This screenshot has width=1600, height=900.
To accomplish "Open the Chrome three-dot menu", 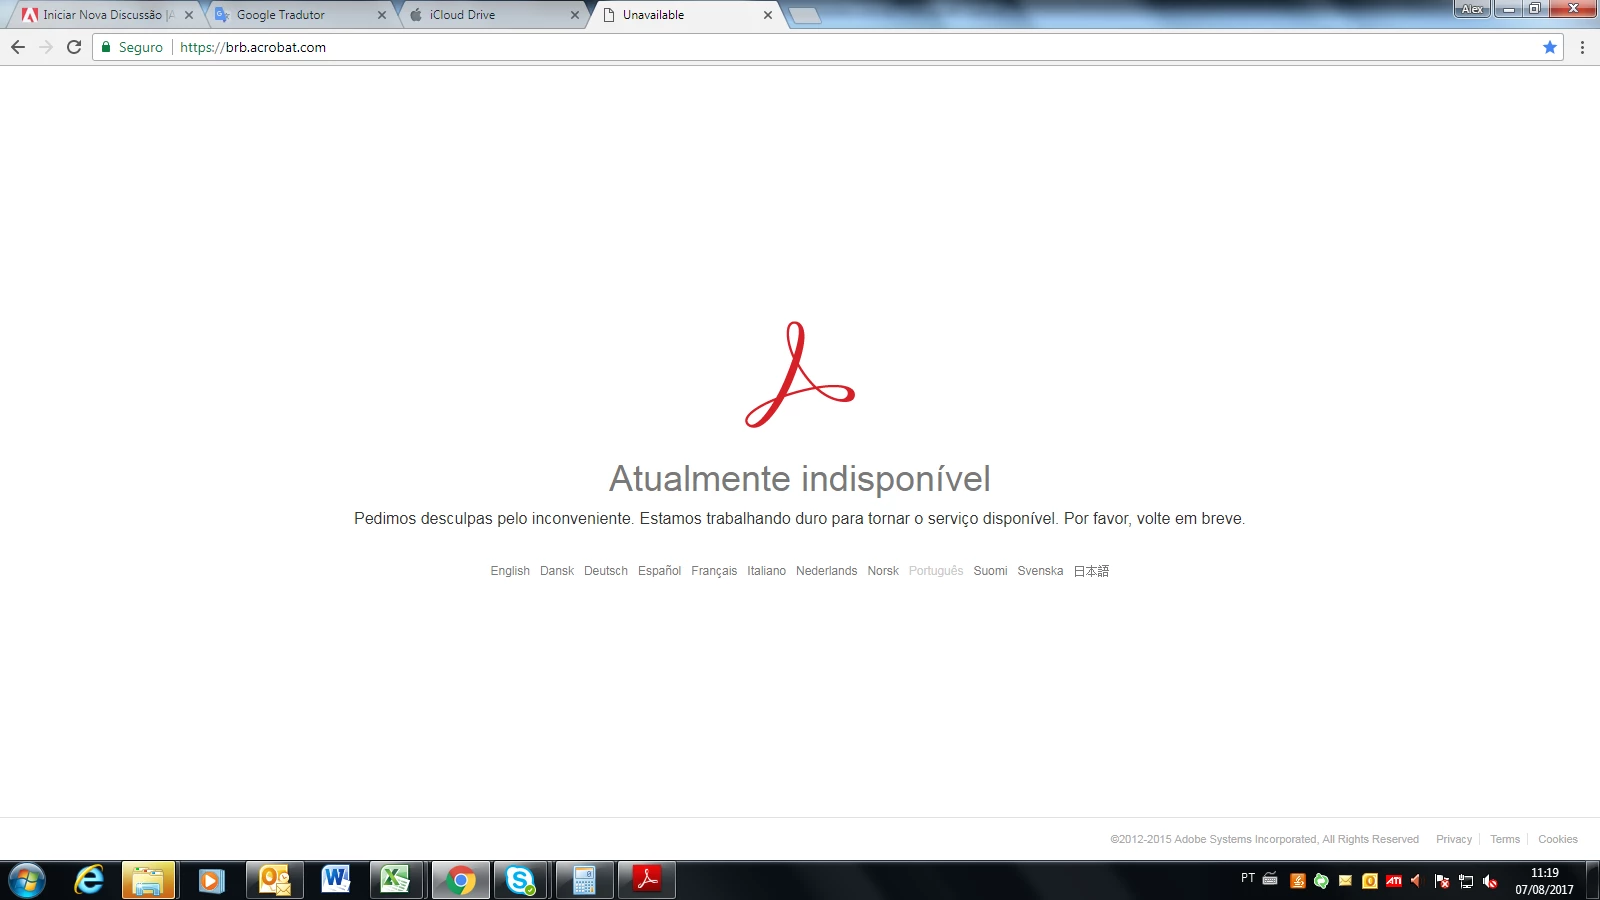I will point(1582,47).
